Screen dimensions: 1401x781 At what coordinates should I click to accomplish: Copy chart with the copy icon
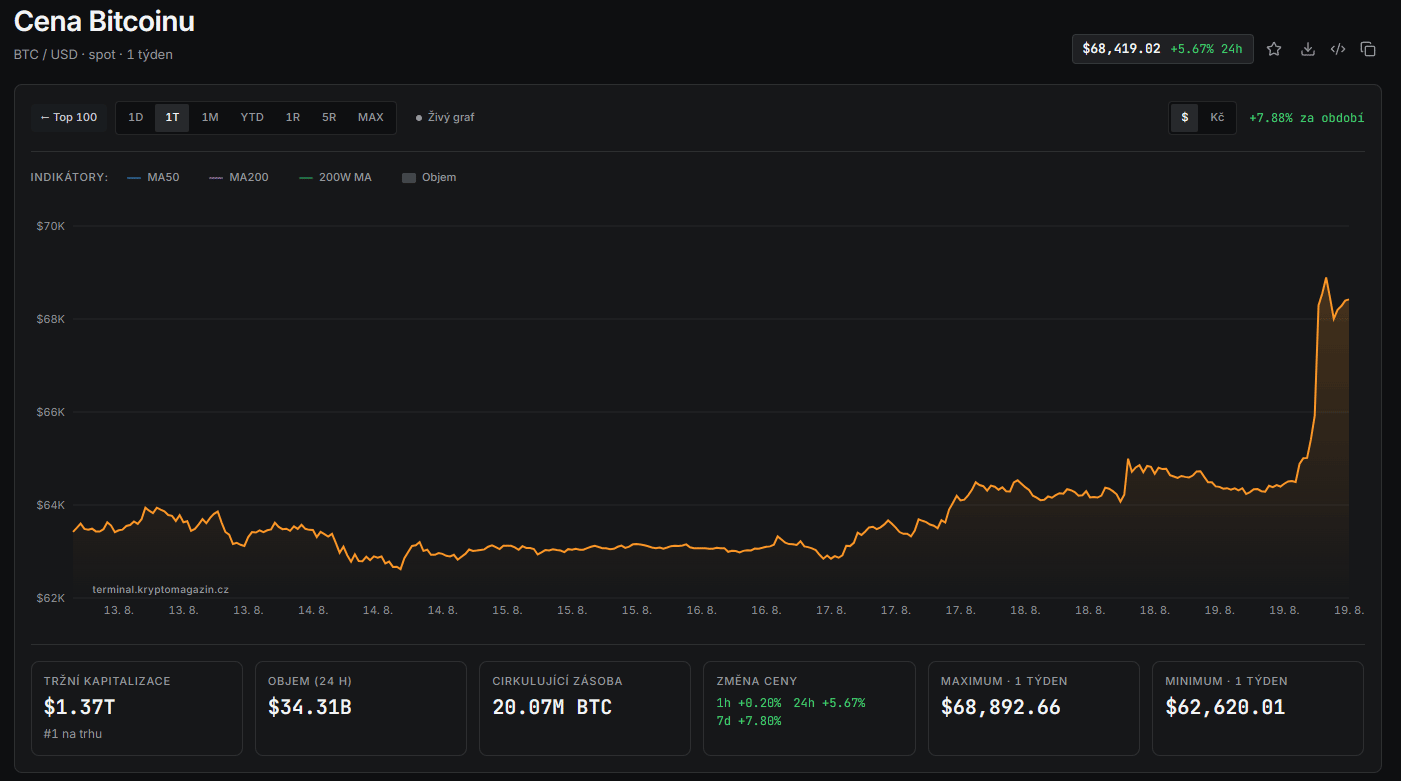pos(1369,49)
